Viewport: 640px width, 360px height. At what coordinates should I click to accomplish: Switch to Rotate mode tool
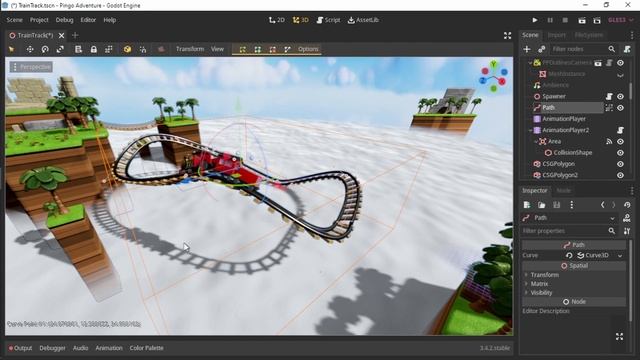45,49
